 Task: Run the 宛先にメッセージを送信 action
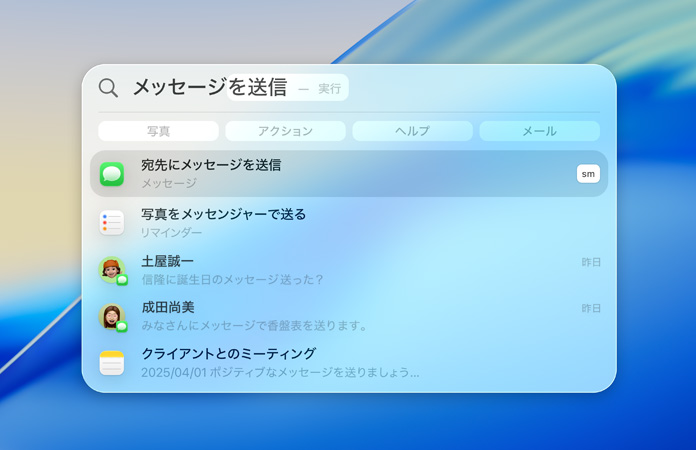click(x=211, y=165)
